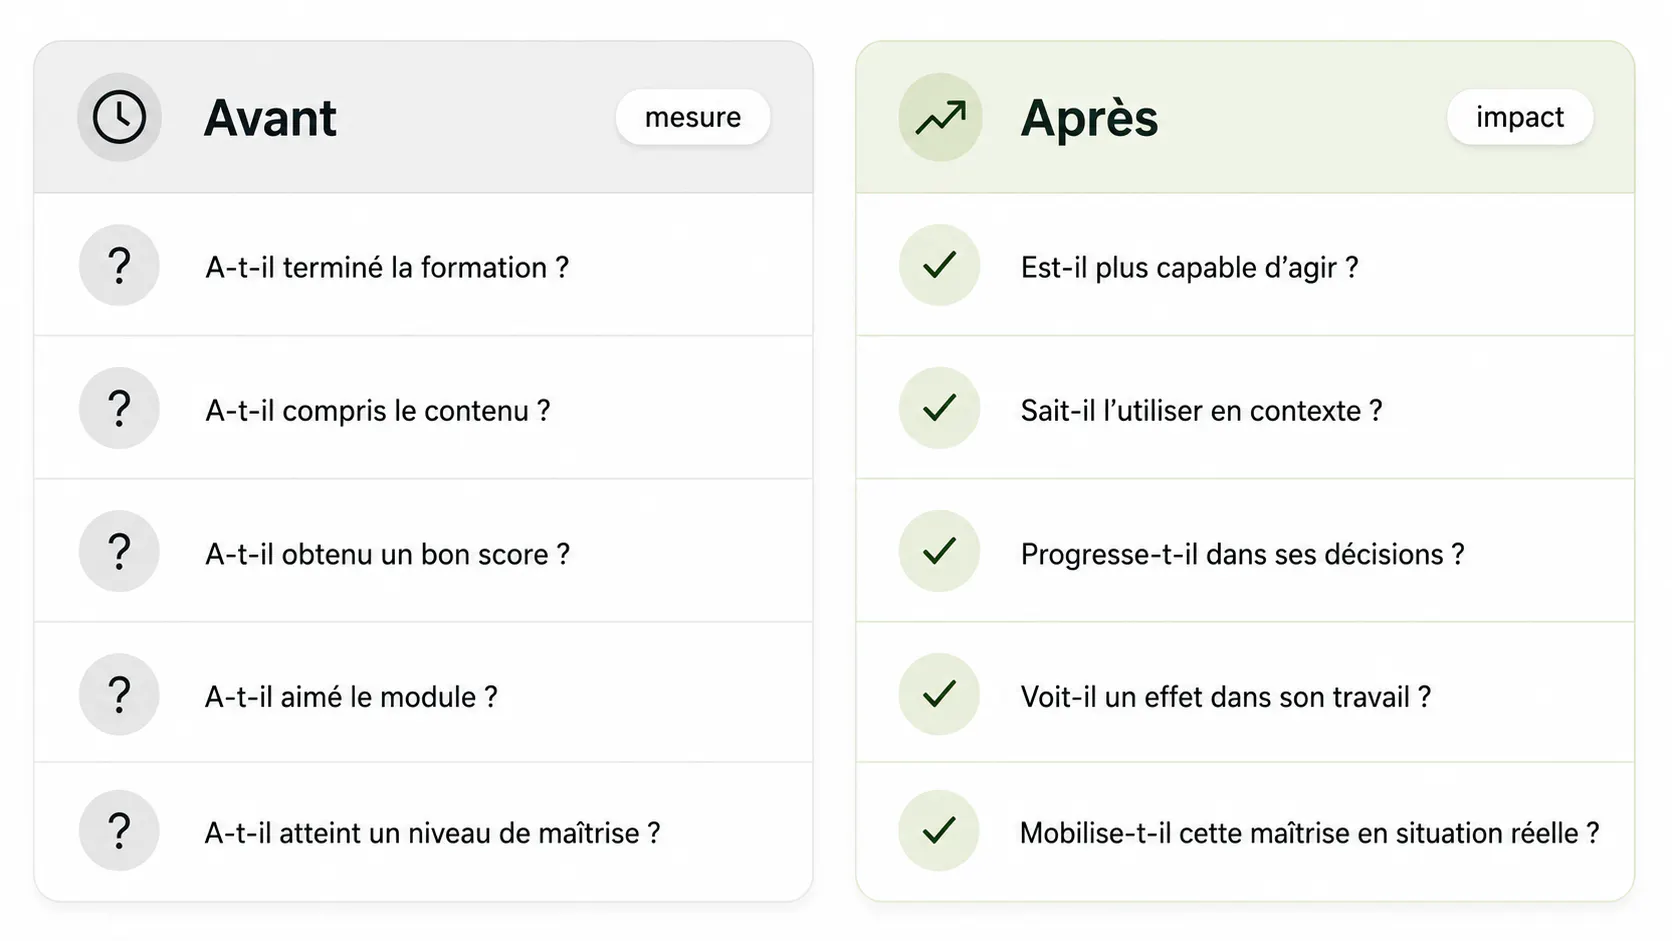Click checkmark icon for capable d'agir row
Screen dimensions: 1672x941
tap(939, 265)
